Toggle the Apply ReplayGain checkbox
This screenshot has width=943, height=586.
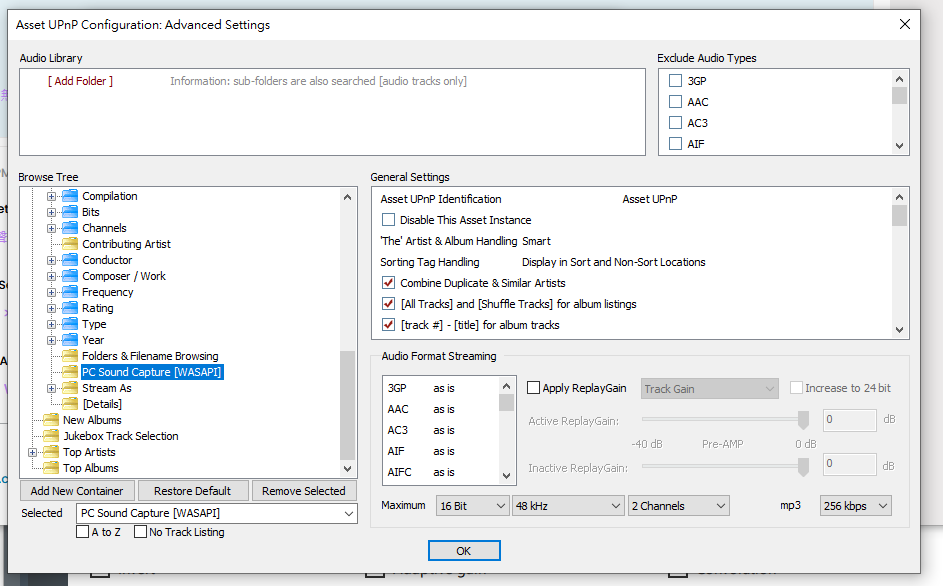[534, 388]
